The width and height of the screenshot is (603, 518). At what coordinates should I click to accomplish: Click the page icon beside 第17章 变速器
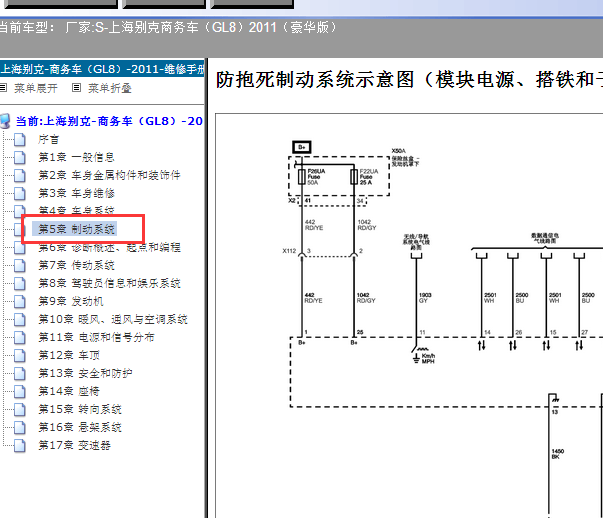[x=20, y=446]
